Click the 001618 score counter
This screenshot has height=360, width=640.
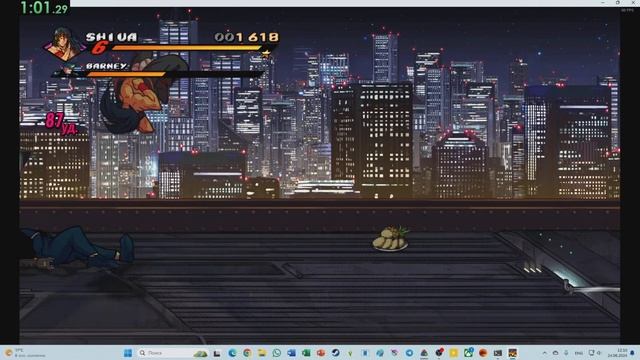(x=247, y=37)
